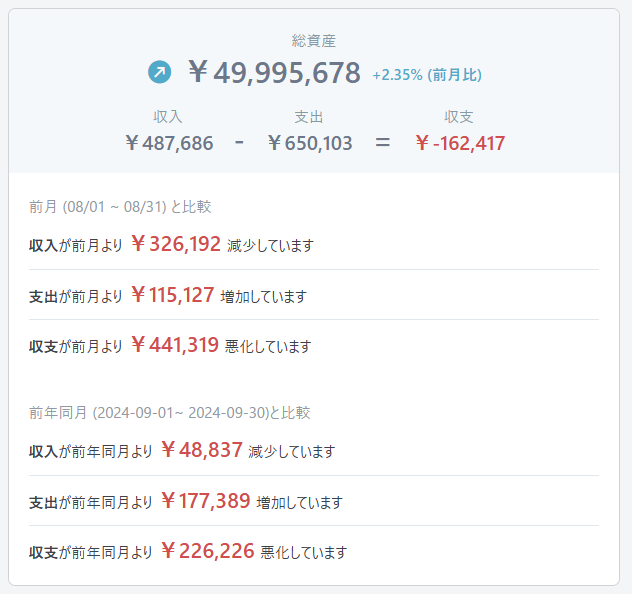632x594 pixels.
Task: Click the 前月 (08/01 ~ 08/31) comparison heading
Action: (120, 207)
